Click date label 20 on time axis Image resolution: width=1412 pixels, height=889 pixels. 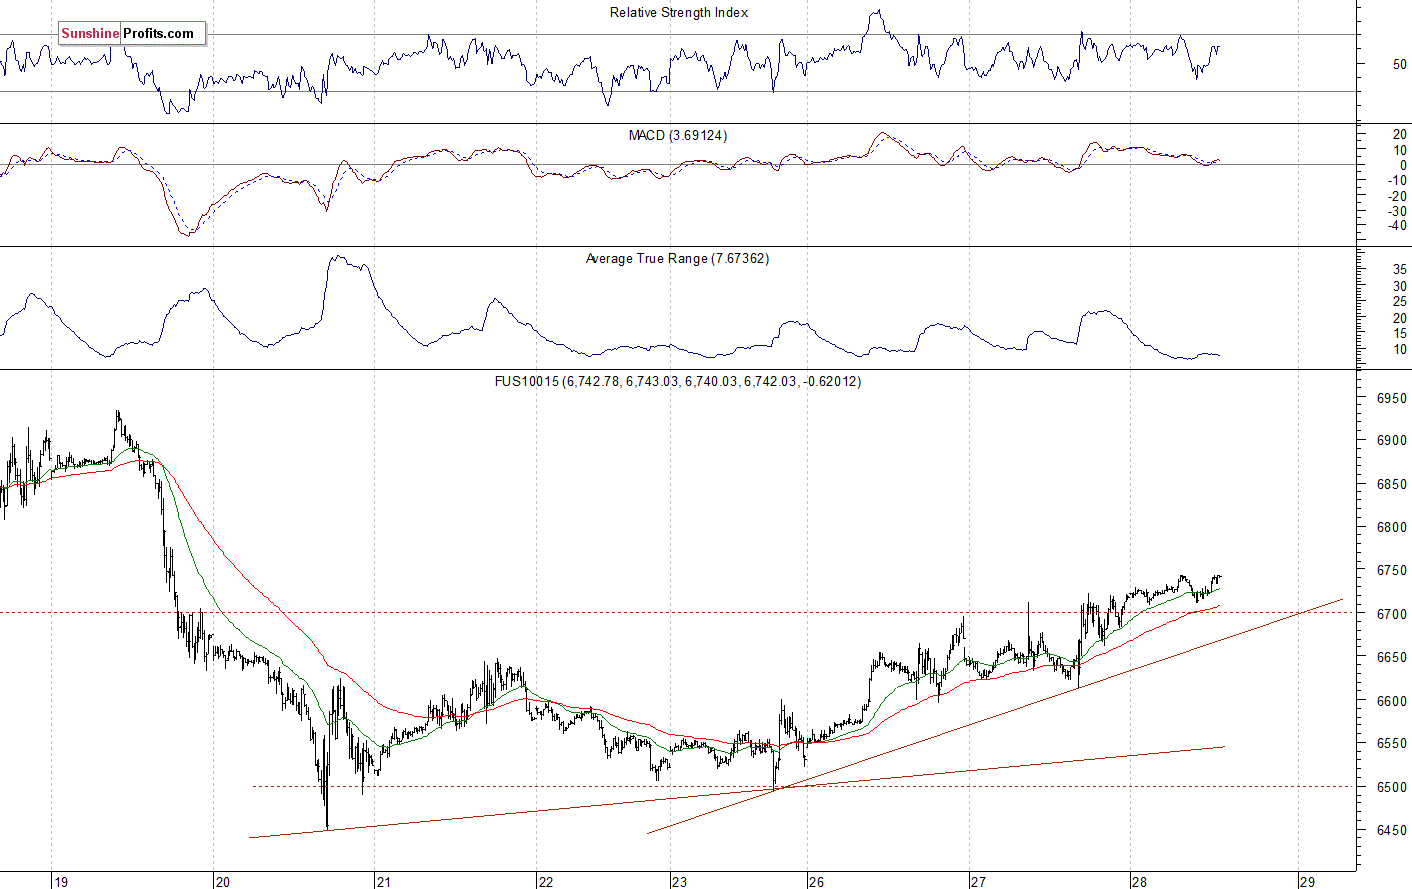[222, 882]
